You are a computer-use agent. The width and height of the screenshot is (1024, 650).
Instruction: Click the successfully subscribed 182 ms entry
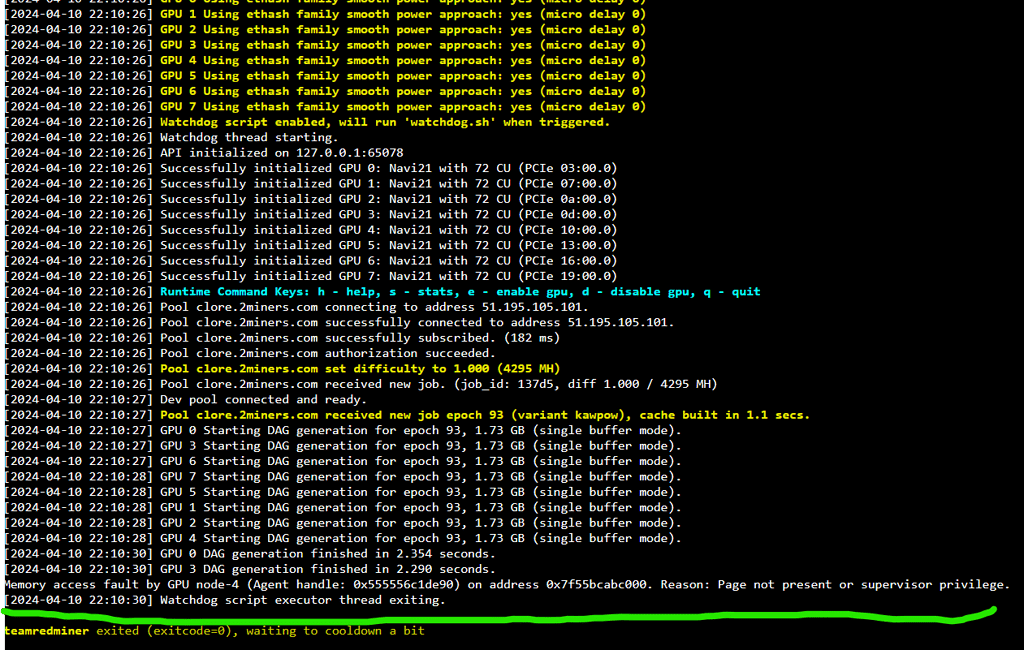click(x=360, y=337)
